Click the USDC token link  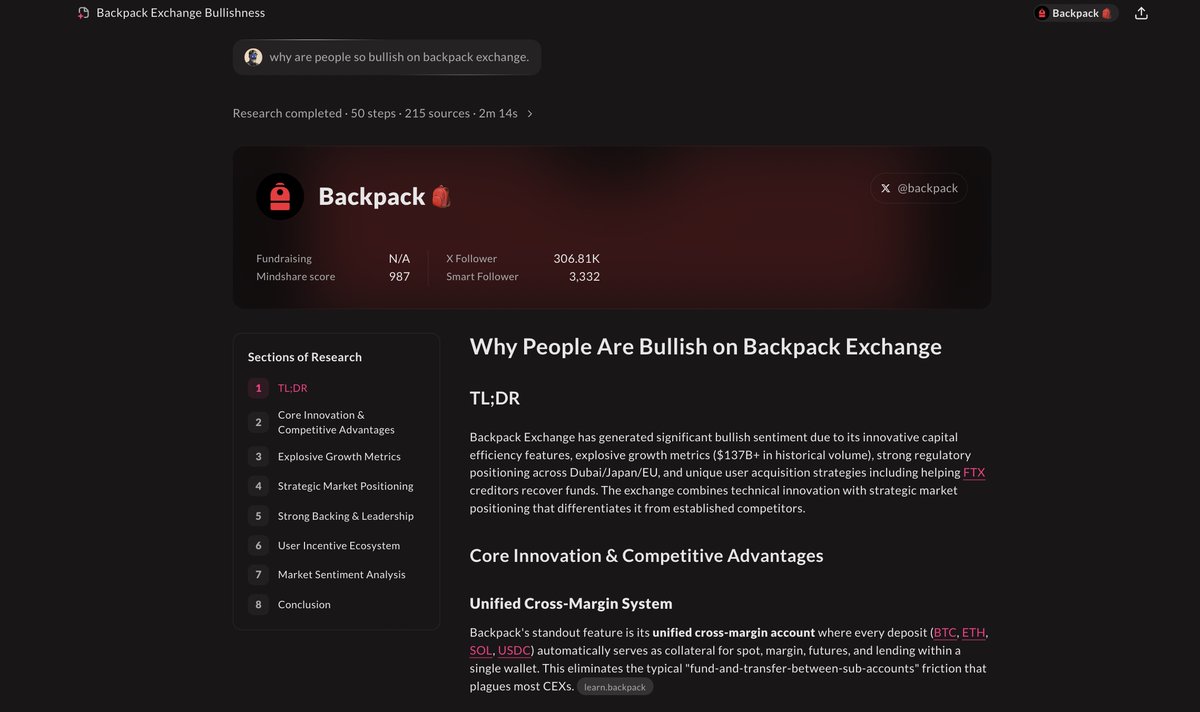(515, 651)
